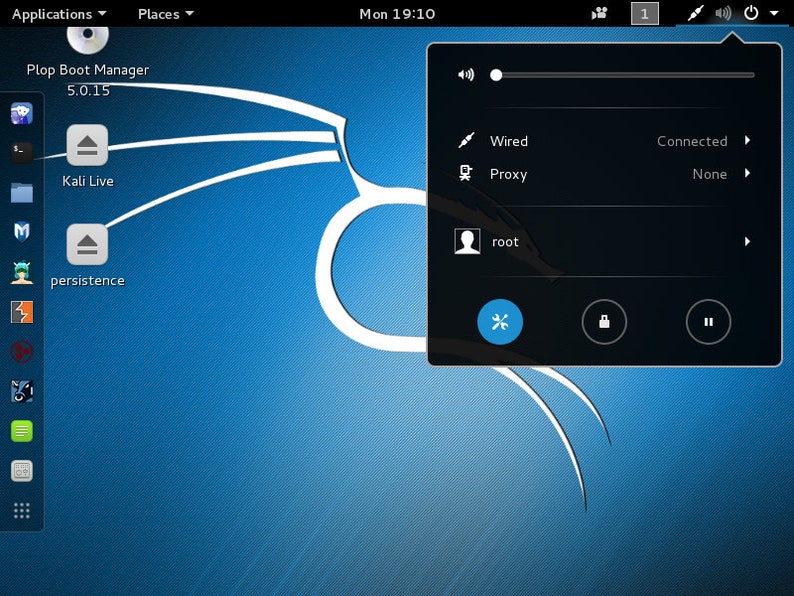Viewport: 794px width, 596px height.
Task: Open the red Maltego icon in the dock
Action: (22, 351)
